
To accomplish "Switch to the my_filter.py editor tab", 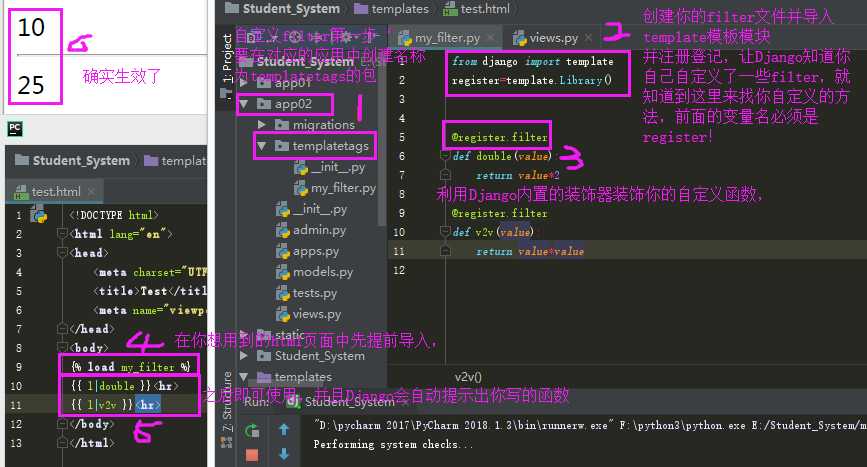I will pyautogui.click(x=447, y=38).
